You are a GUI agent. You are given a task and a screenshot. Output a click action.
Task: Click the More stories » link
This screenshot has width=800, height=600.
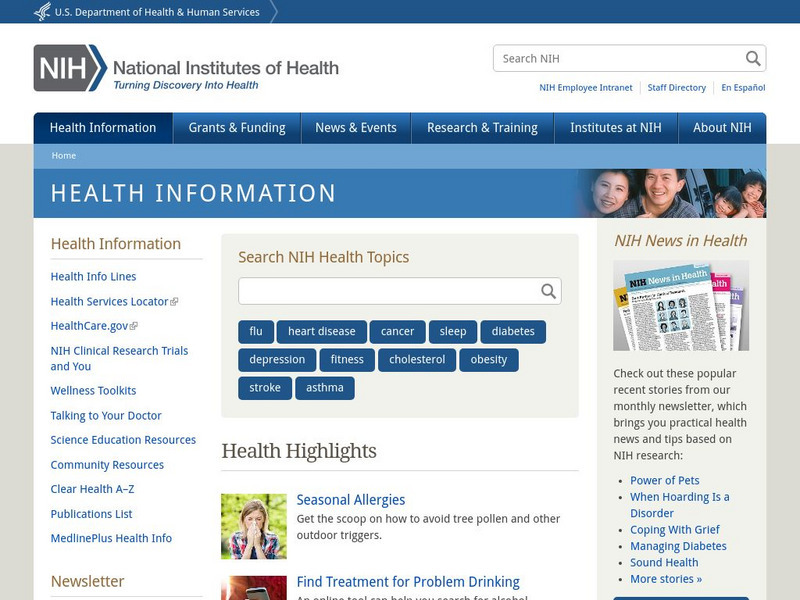point(666,579)
